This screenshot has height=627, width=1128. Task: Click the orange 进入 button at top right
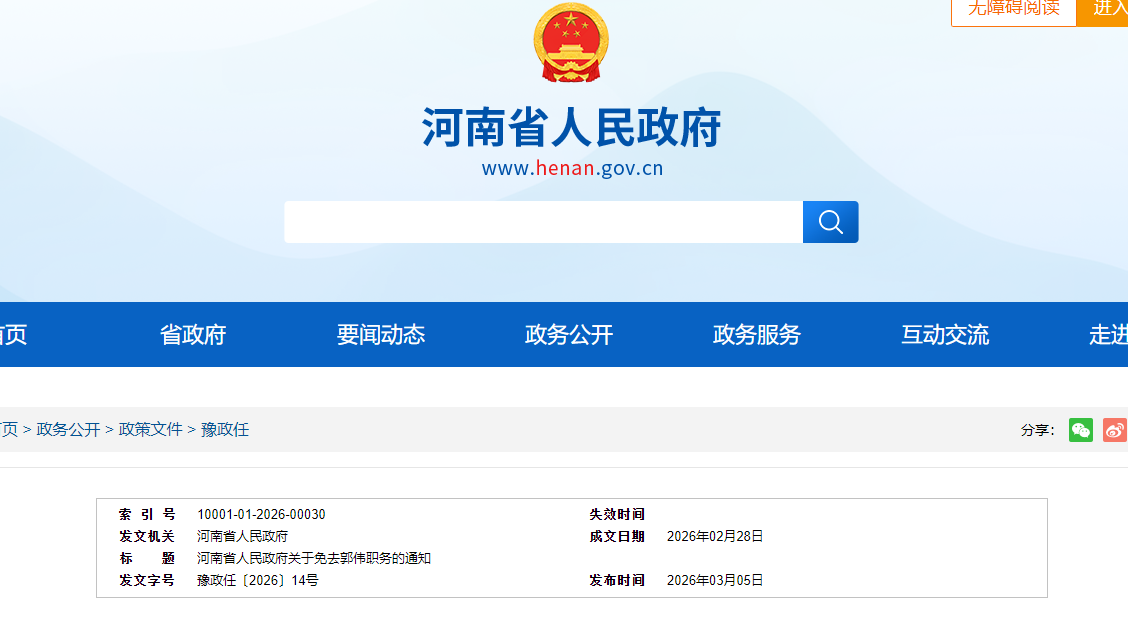[1106, 9]
